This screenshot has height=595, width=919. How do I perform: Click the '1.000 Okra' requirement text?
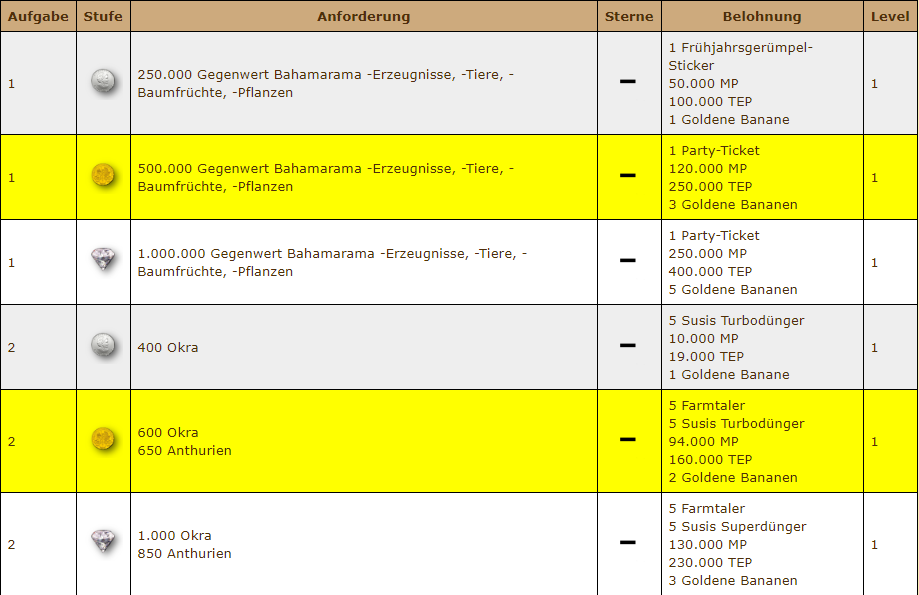[175, 536]
